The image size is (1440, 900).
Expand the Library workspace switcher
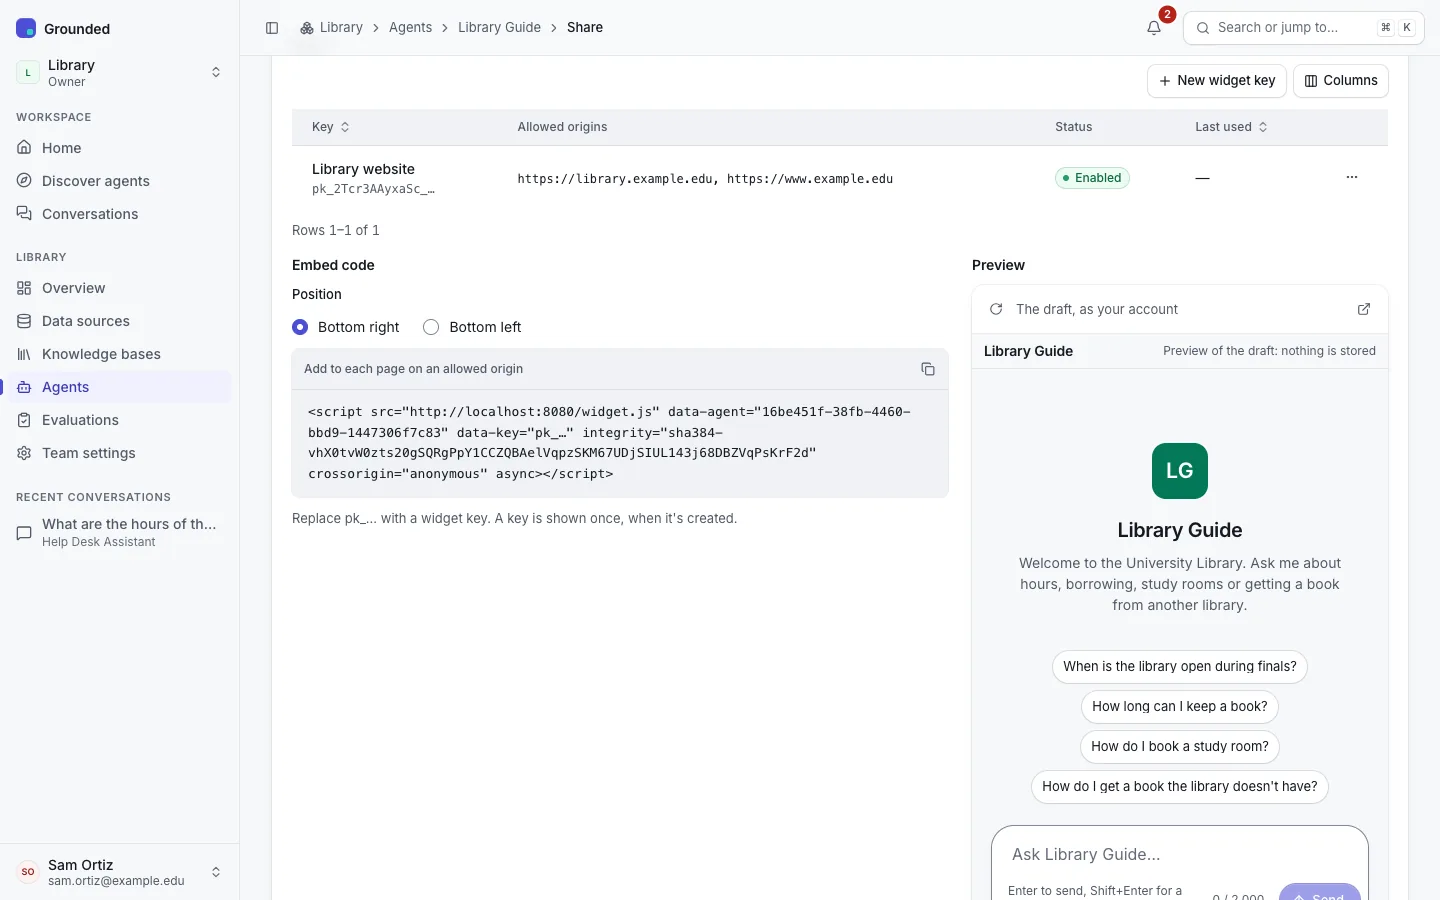click(x=216, y=72)
